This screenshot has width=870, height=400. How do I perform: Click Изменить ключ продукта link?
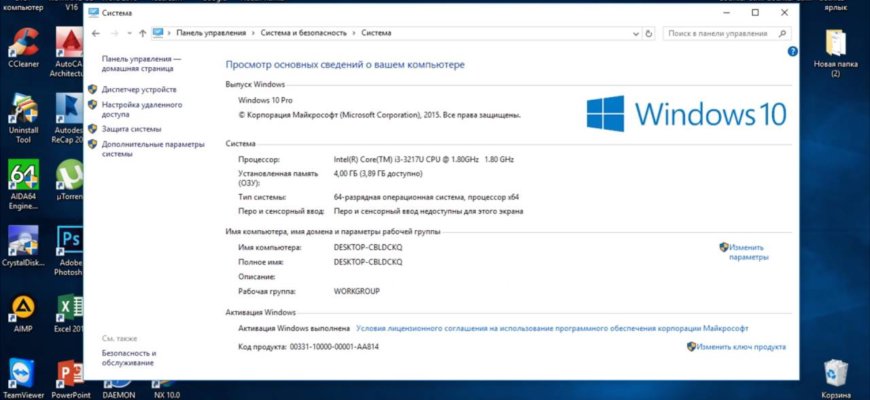(x=741, y=347)
